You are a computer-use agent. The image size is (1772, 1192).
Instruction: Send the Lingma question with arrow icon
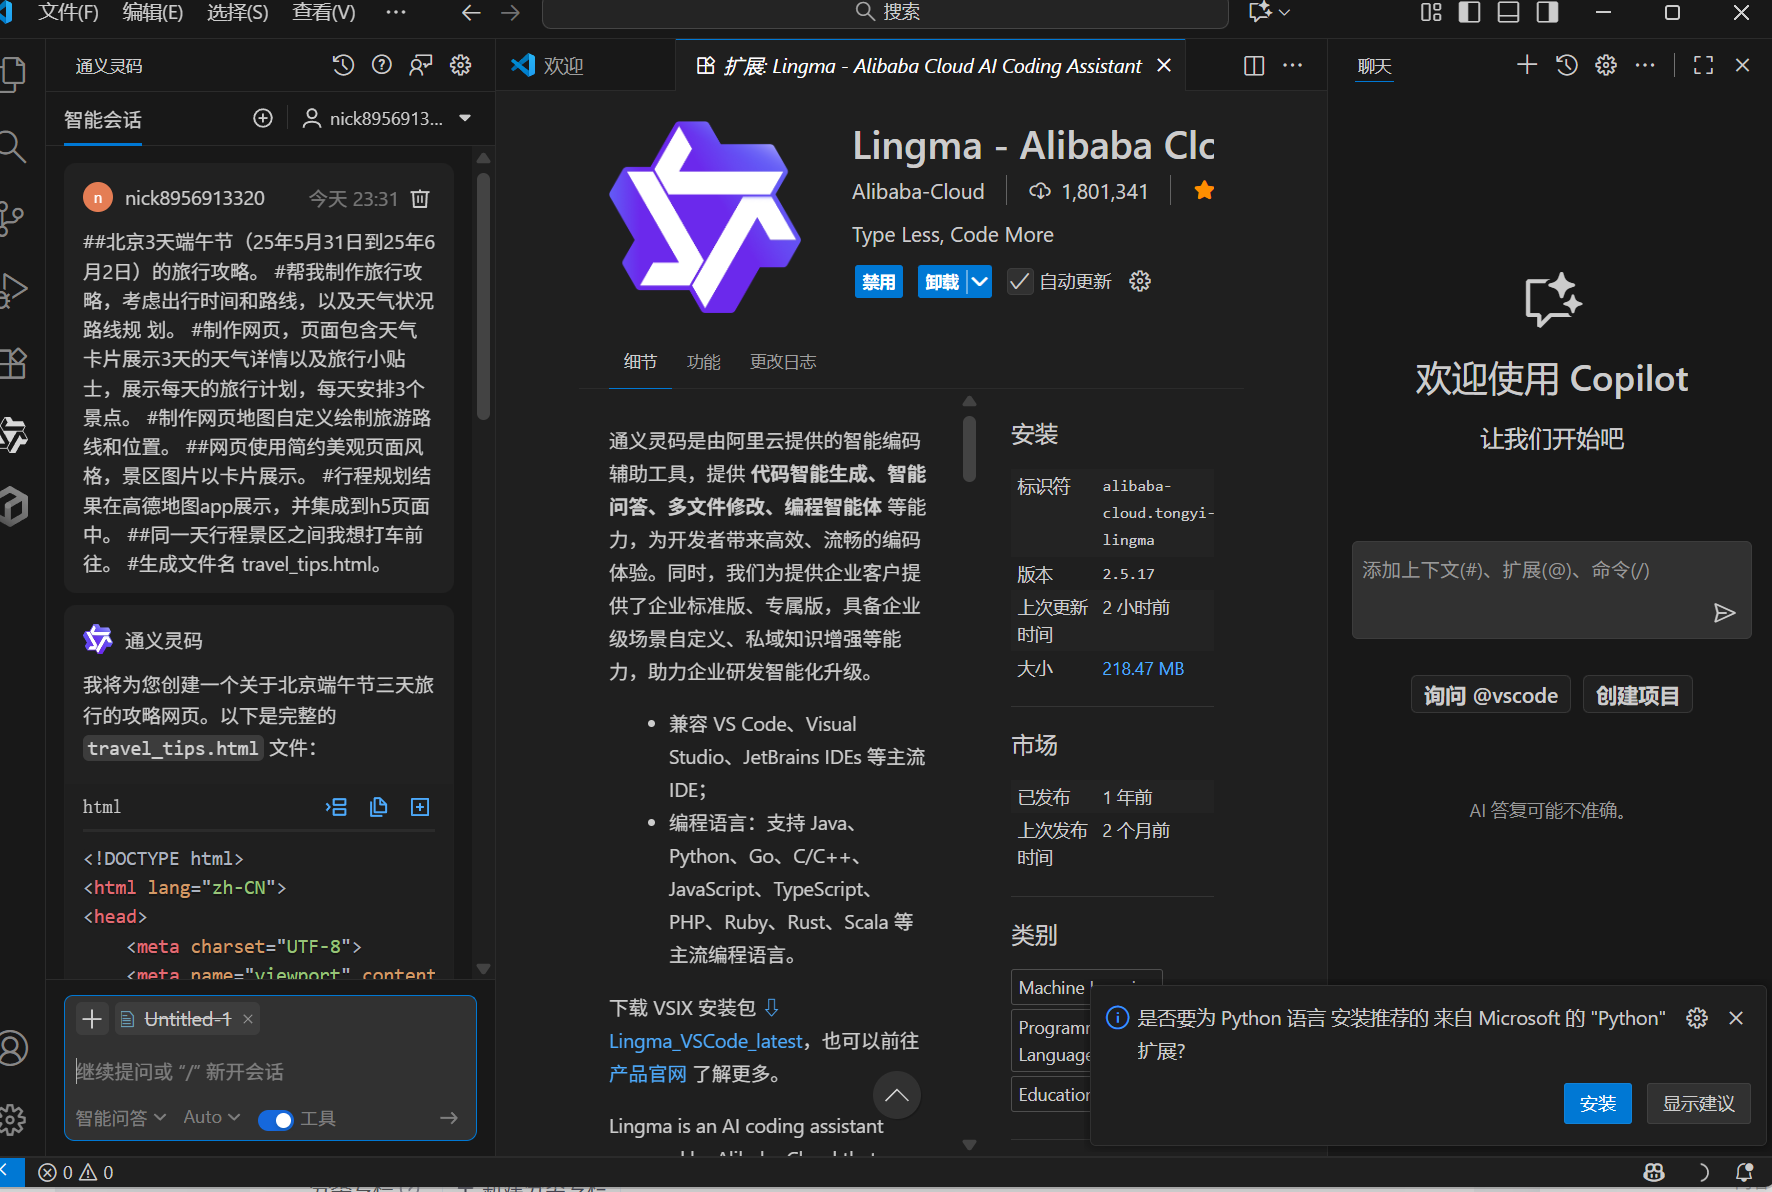coord(449,1118)
